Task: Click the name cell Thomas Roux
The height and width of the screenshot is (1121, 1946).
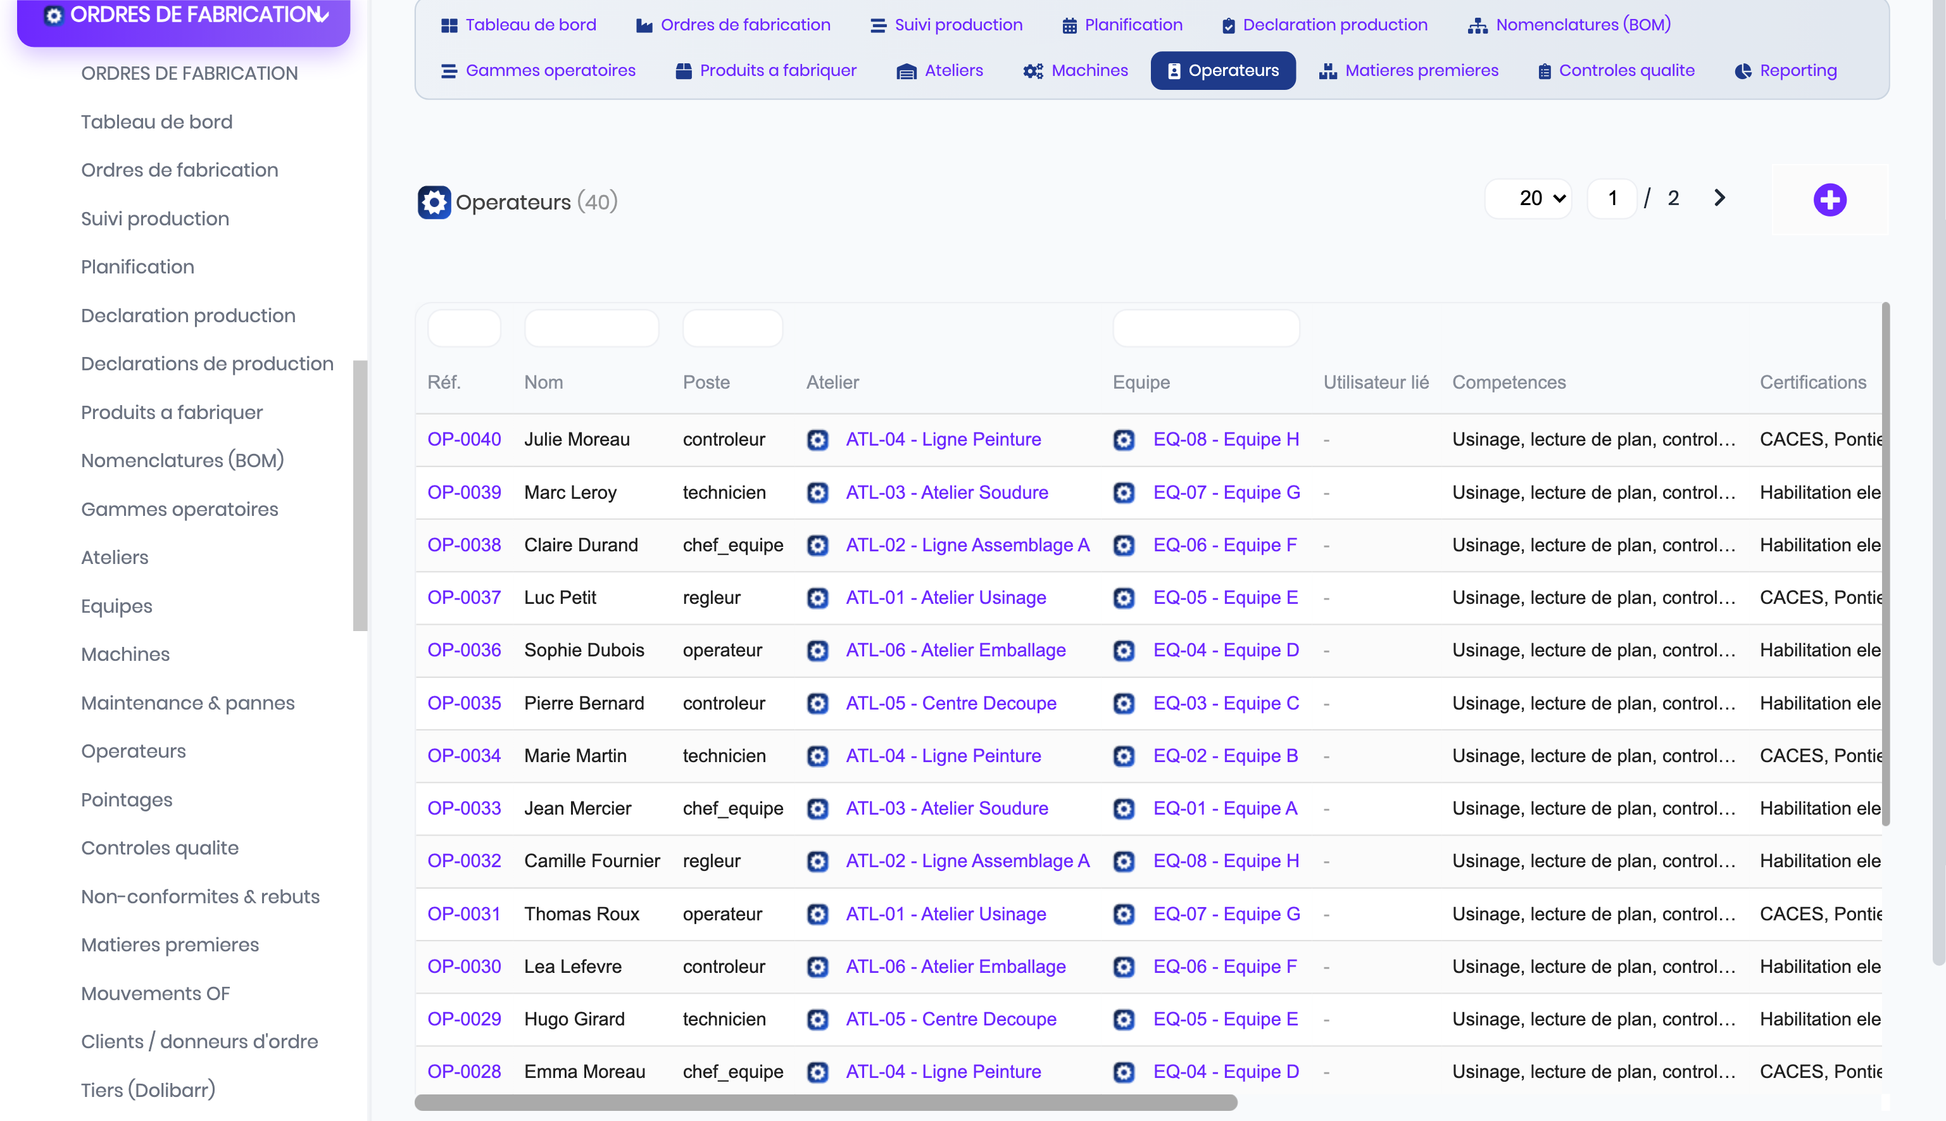Action: click(581, 914)
